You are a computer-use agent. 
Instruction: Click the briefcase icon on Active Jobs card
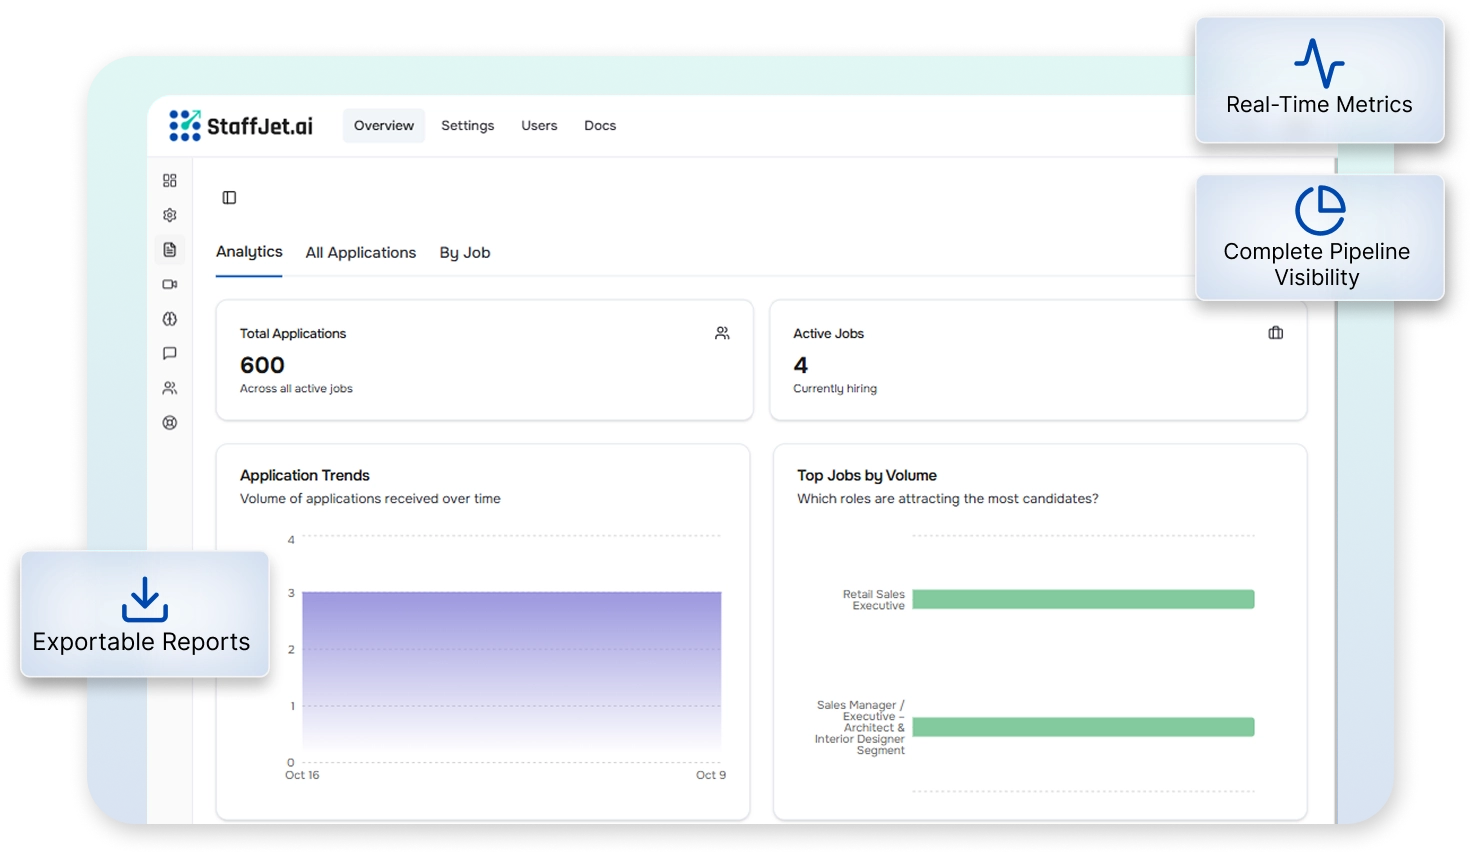point(1275,333)
